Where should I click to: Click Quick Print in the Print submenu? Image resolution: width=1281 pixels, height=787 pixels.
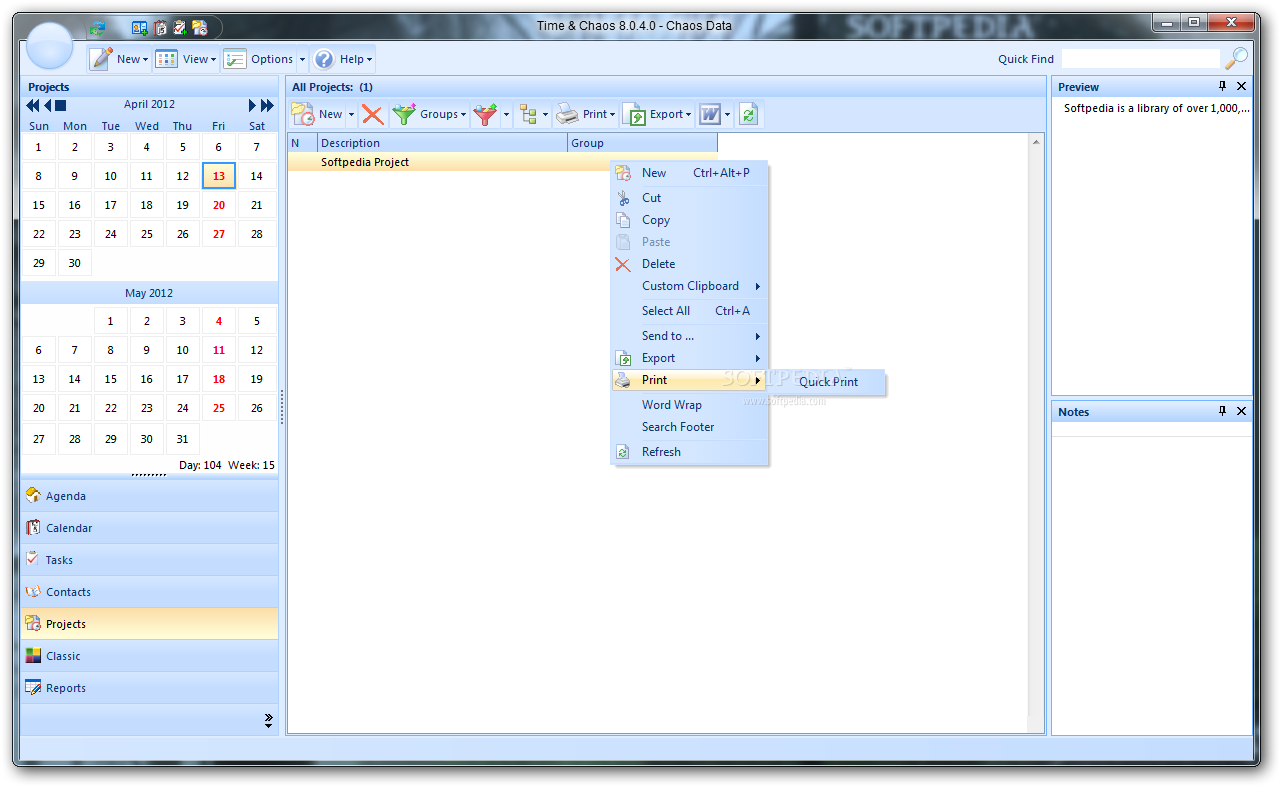pyautogui.click(x=828, y=382)
